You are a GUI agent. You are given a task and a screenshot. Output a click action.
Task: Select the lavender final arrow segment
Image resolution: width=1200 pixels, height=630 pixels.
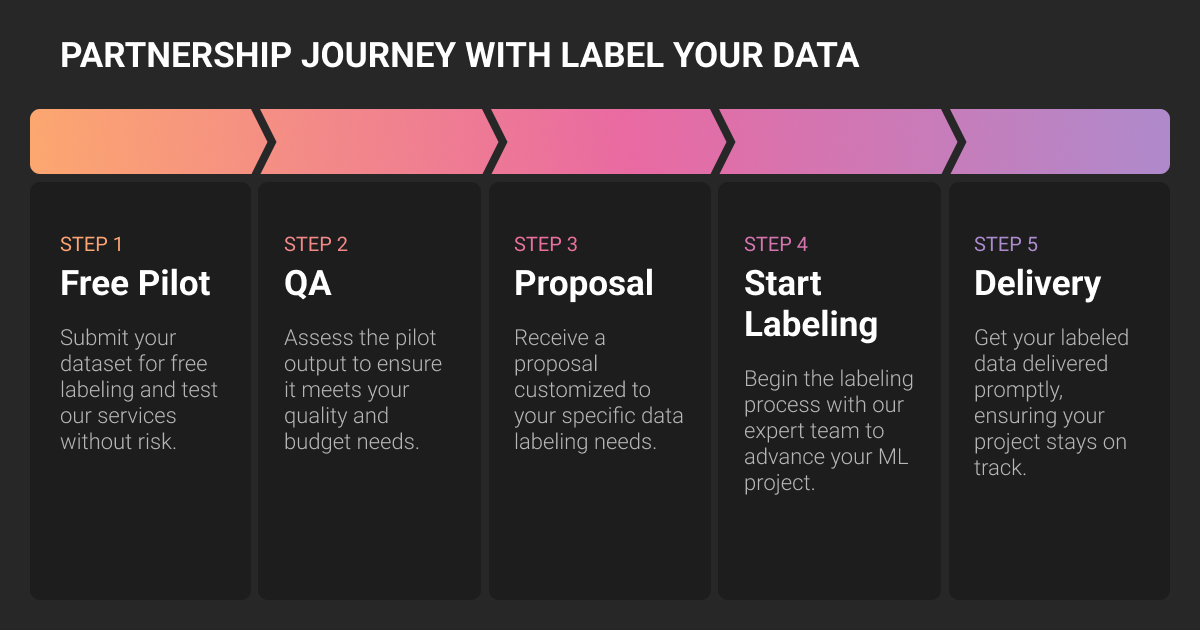click(1065, 141)
